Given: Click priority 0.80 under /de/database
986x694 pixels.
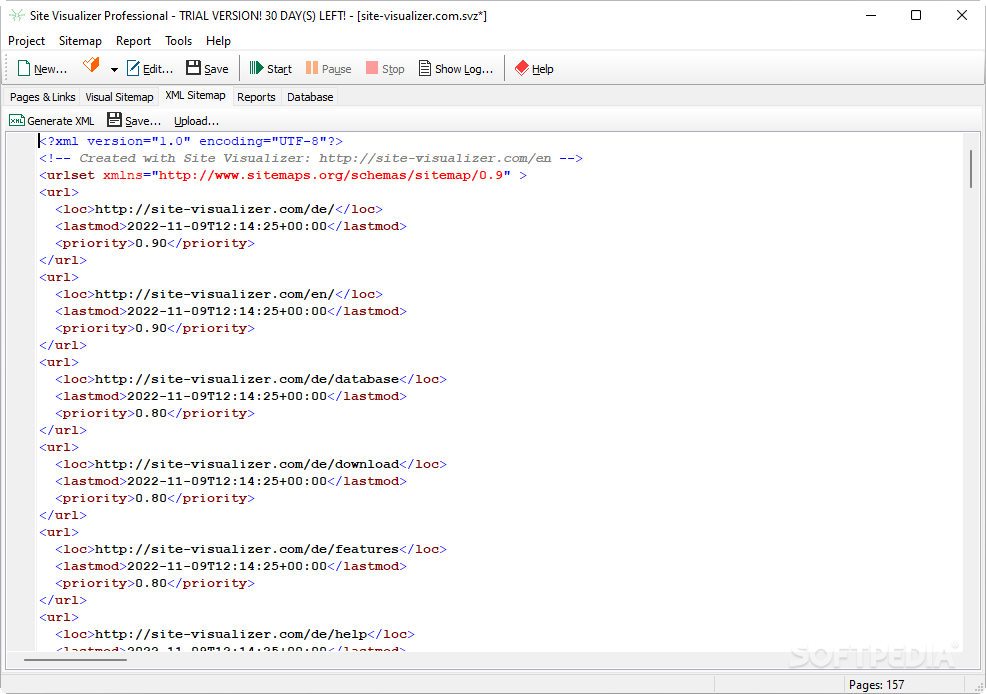Looking at the screenshot, I should [x=155, y=413].
